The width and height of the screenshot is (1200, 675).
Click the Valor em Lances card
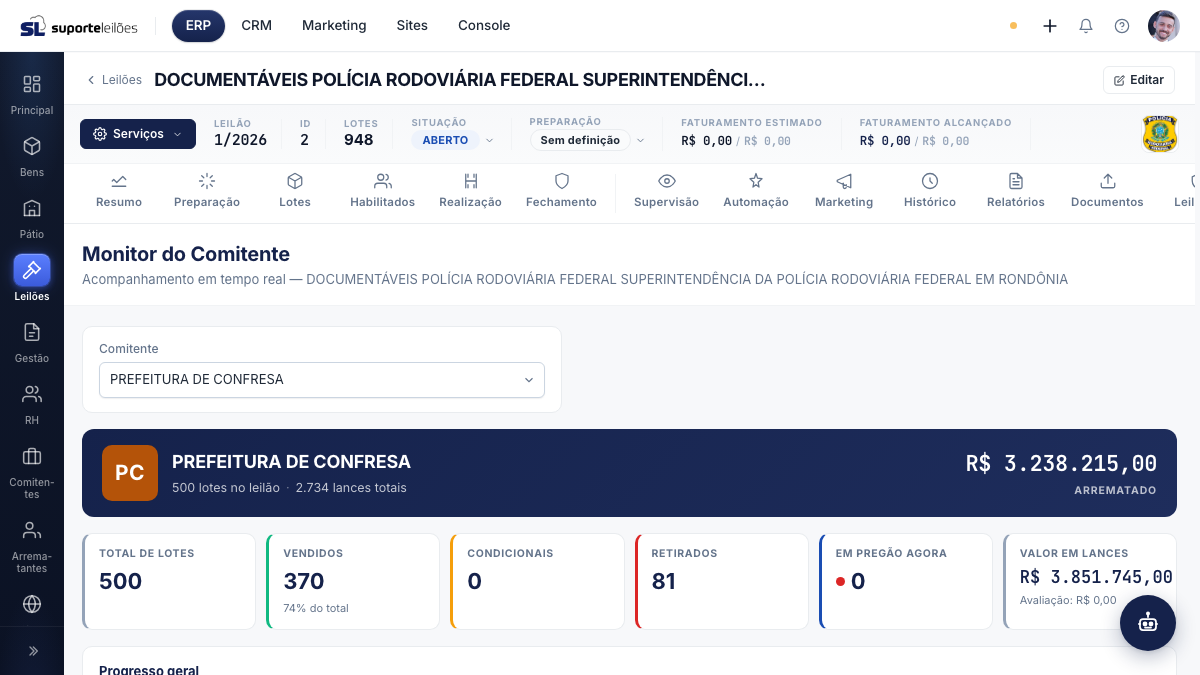(1090, 581)
